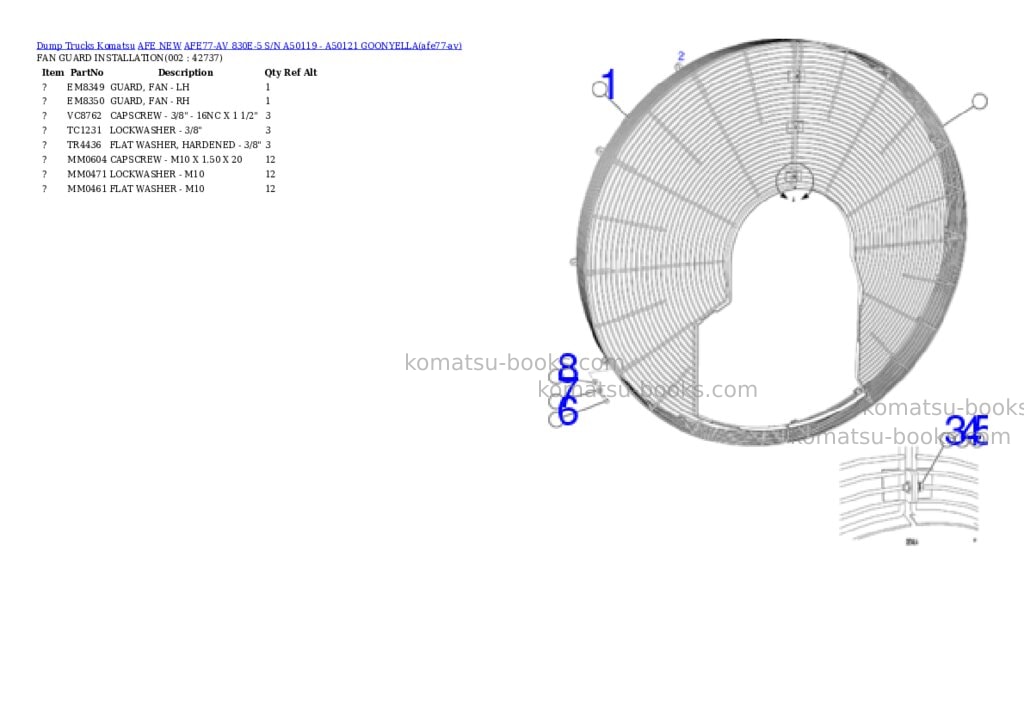Select part number MM0471
Screen dimensions: 1024x725
[x=87, y=174]
